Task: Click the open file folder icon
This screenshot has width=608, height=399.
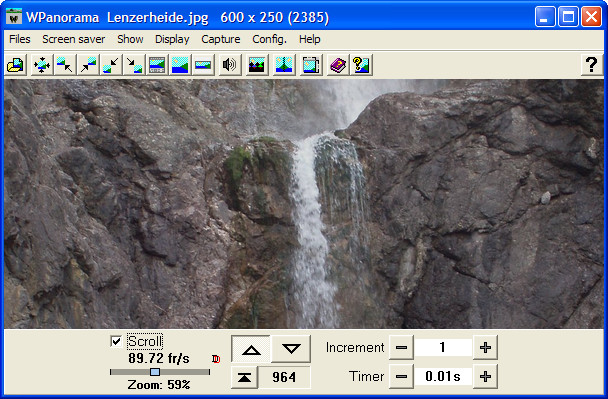Action: [x=16, y=65]
